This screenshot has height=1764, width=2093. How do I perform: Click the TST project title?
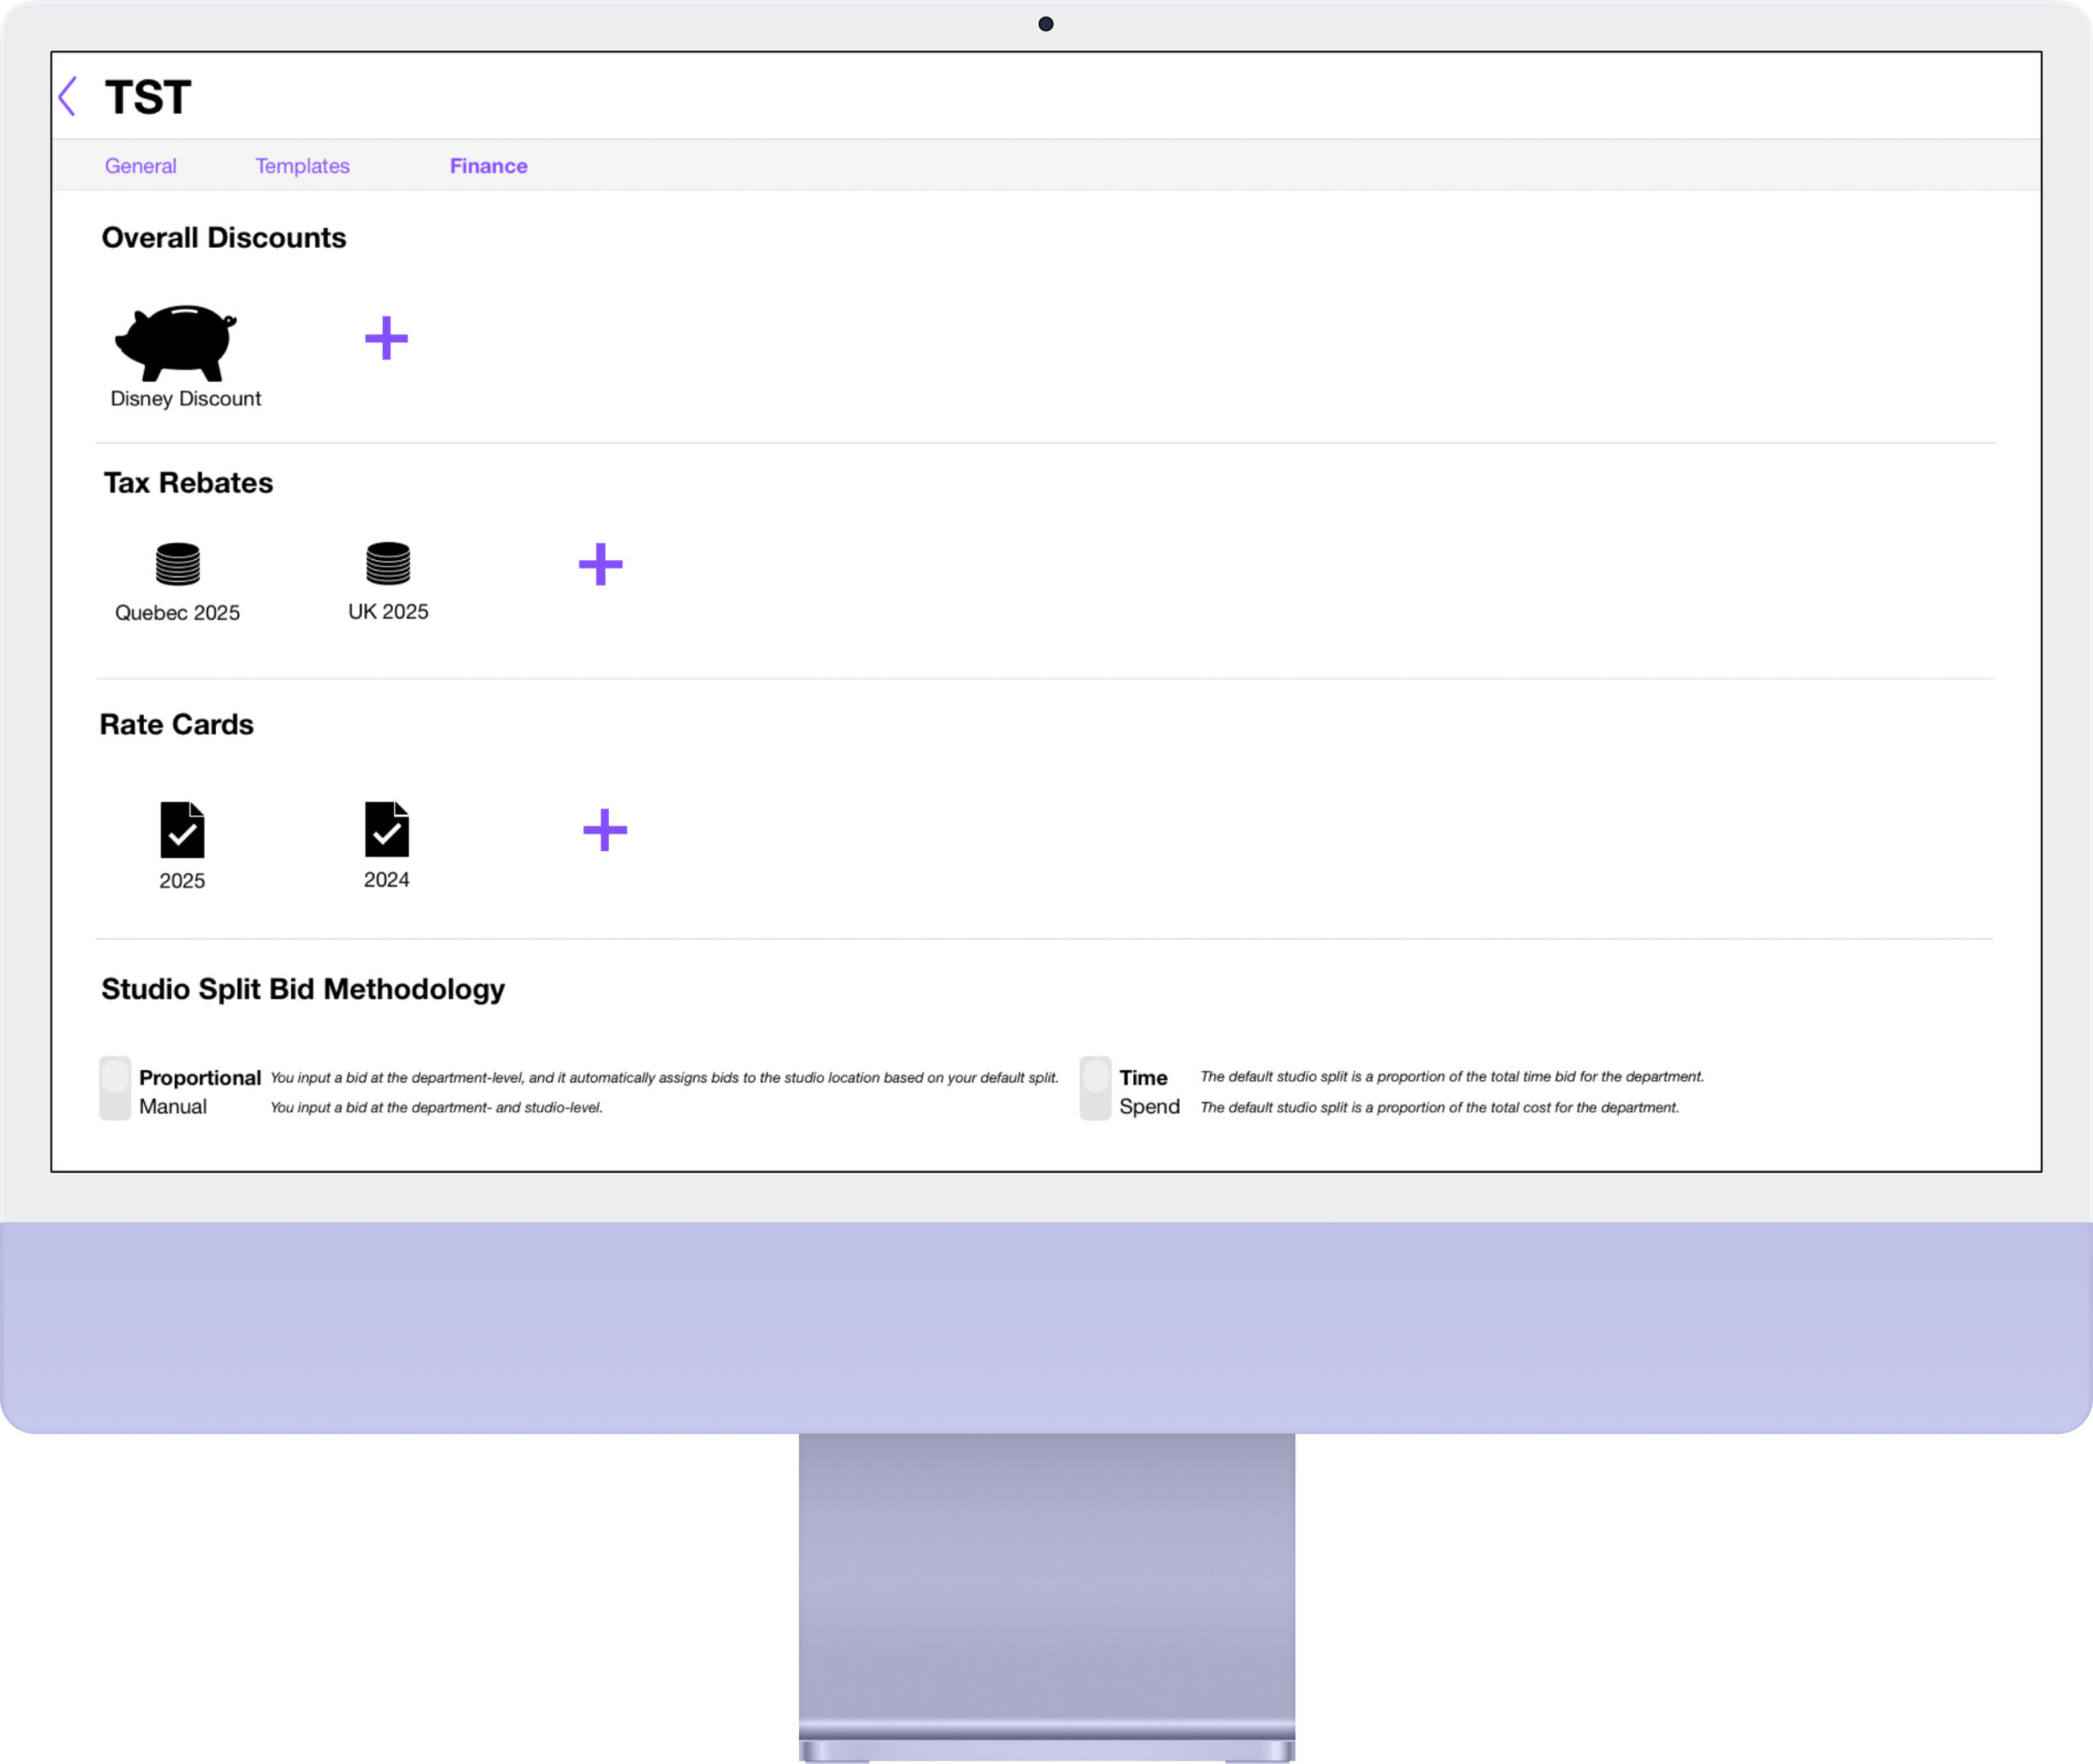[148, 98]
